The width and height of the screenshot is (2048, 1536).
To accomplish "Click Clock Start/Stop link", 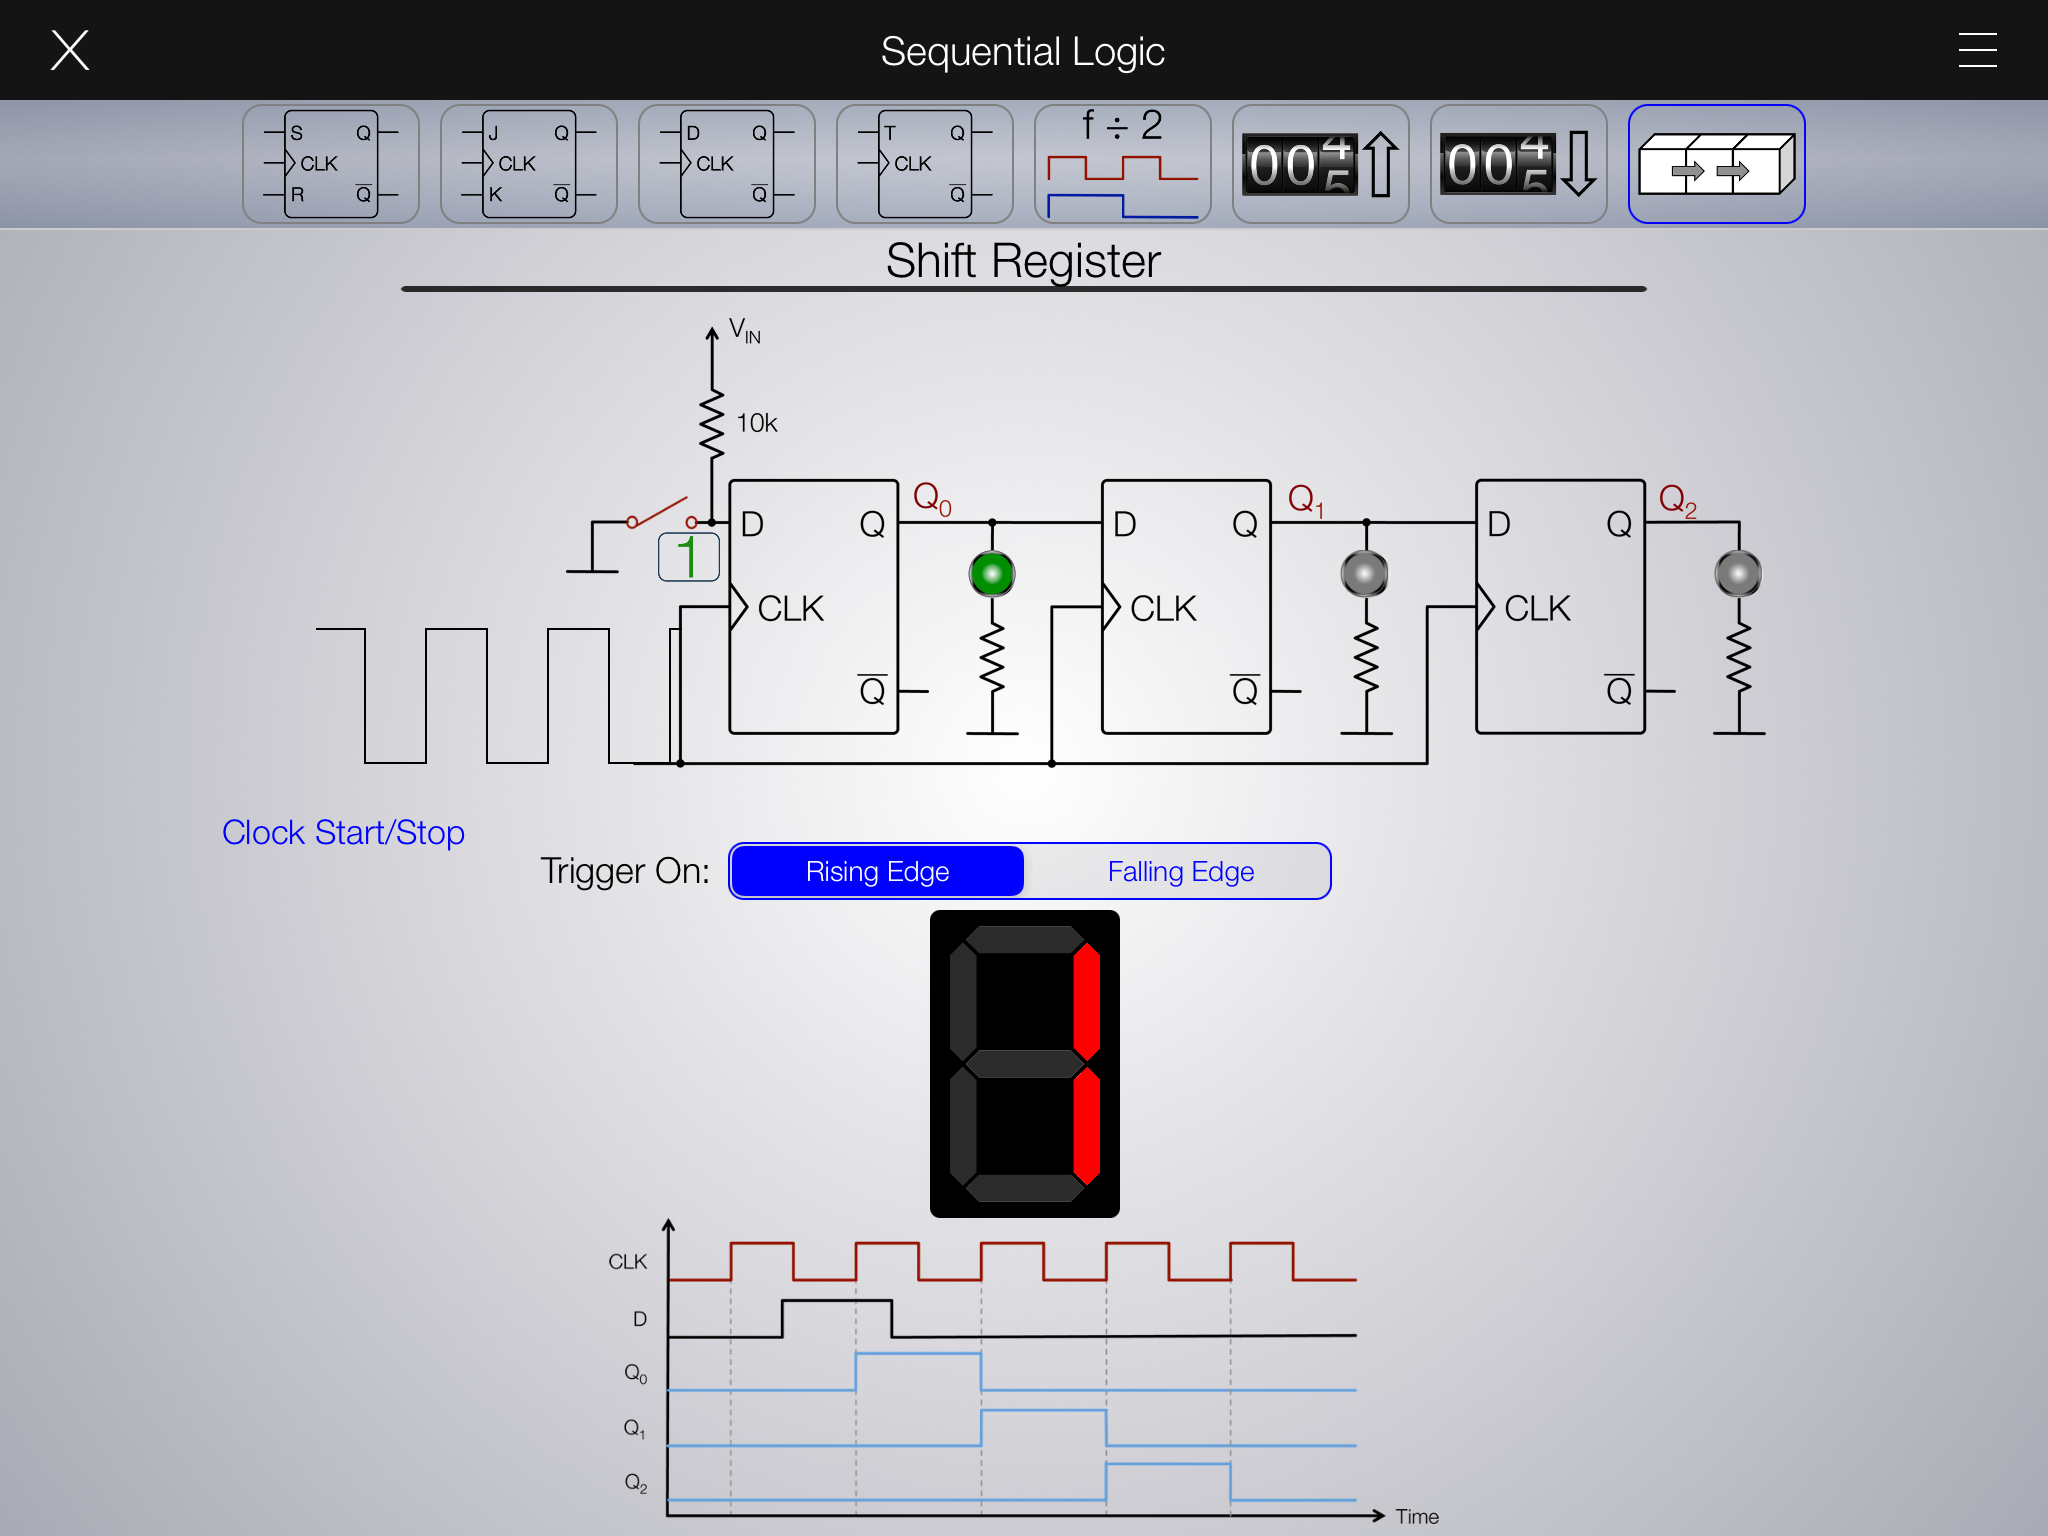I will coord(343,832).
